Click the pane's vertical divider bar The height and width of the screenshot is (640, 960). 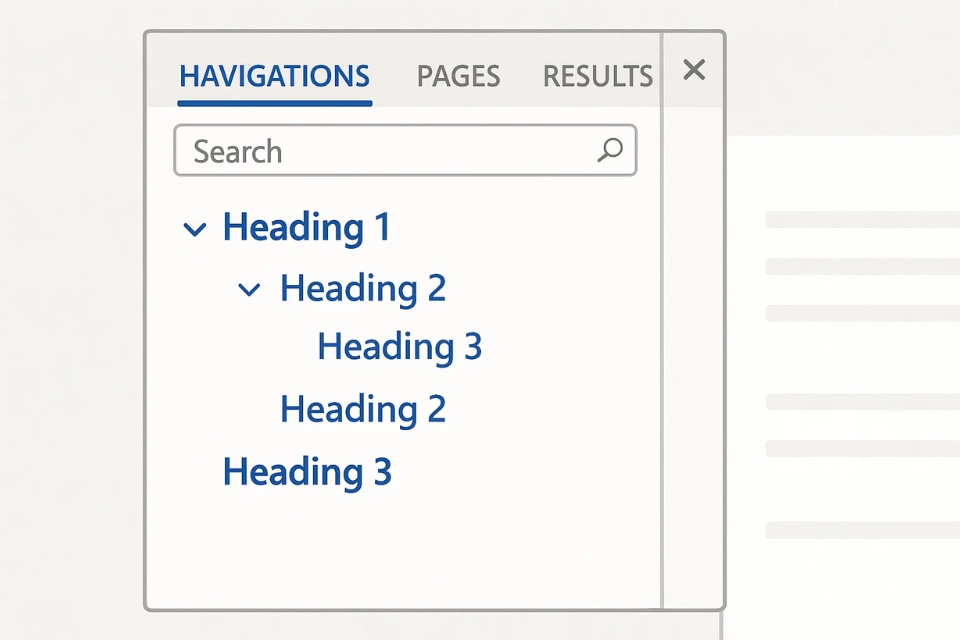662,320
